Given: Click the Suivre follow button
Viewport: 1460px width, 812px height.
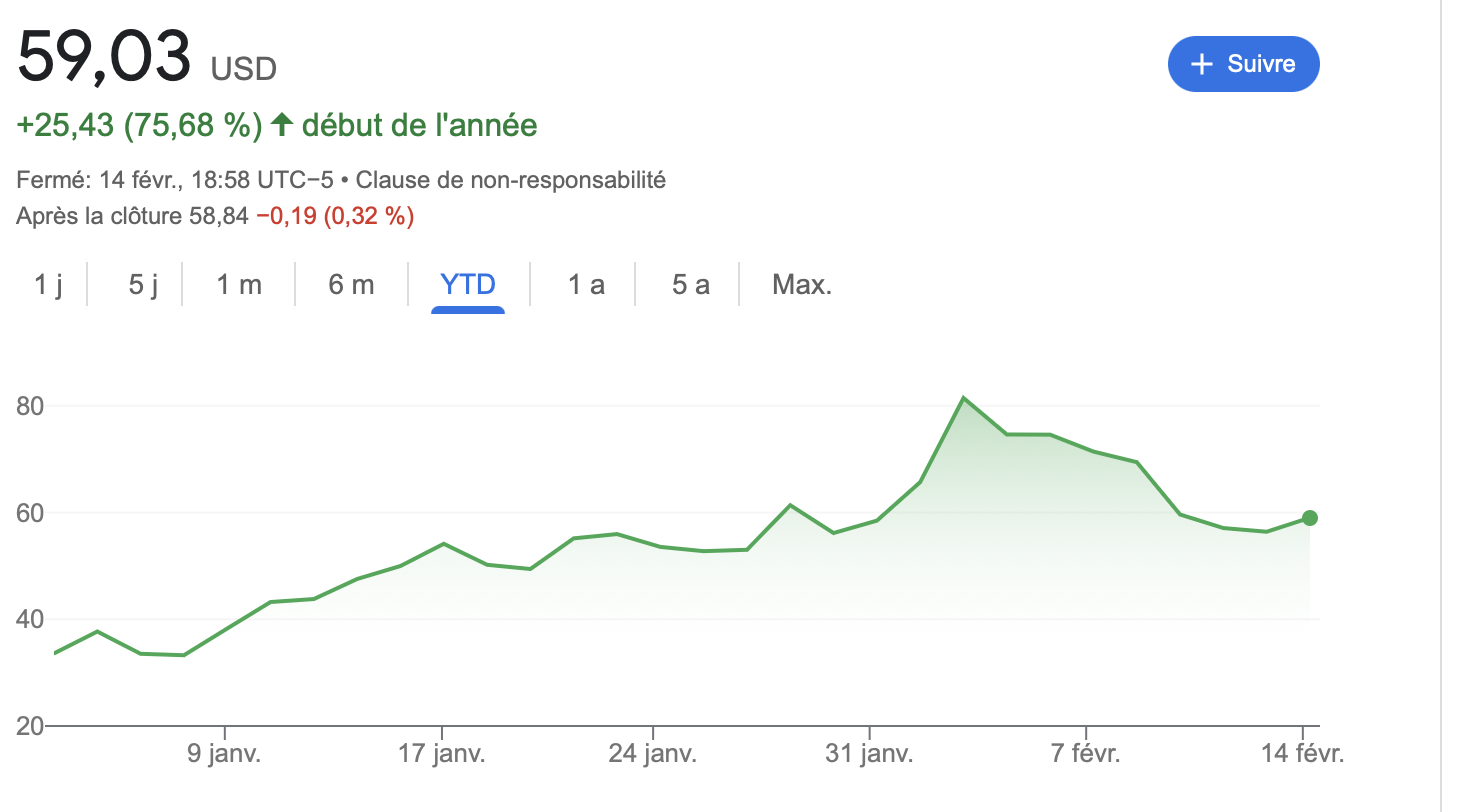Looking at the screenshot, I should (1243, 64).
